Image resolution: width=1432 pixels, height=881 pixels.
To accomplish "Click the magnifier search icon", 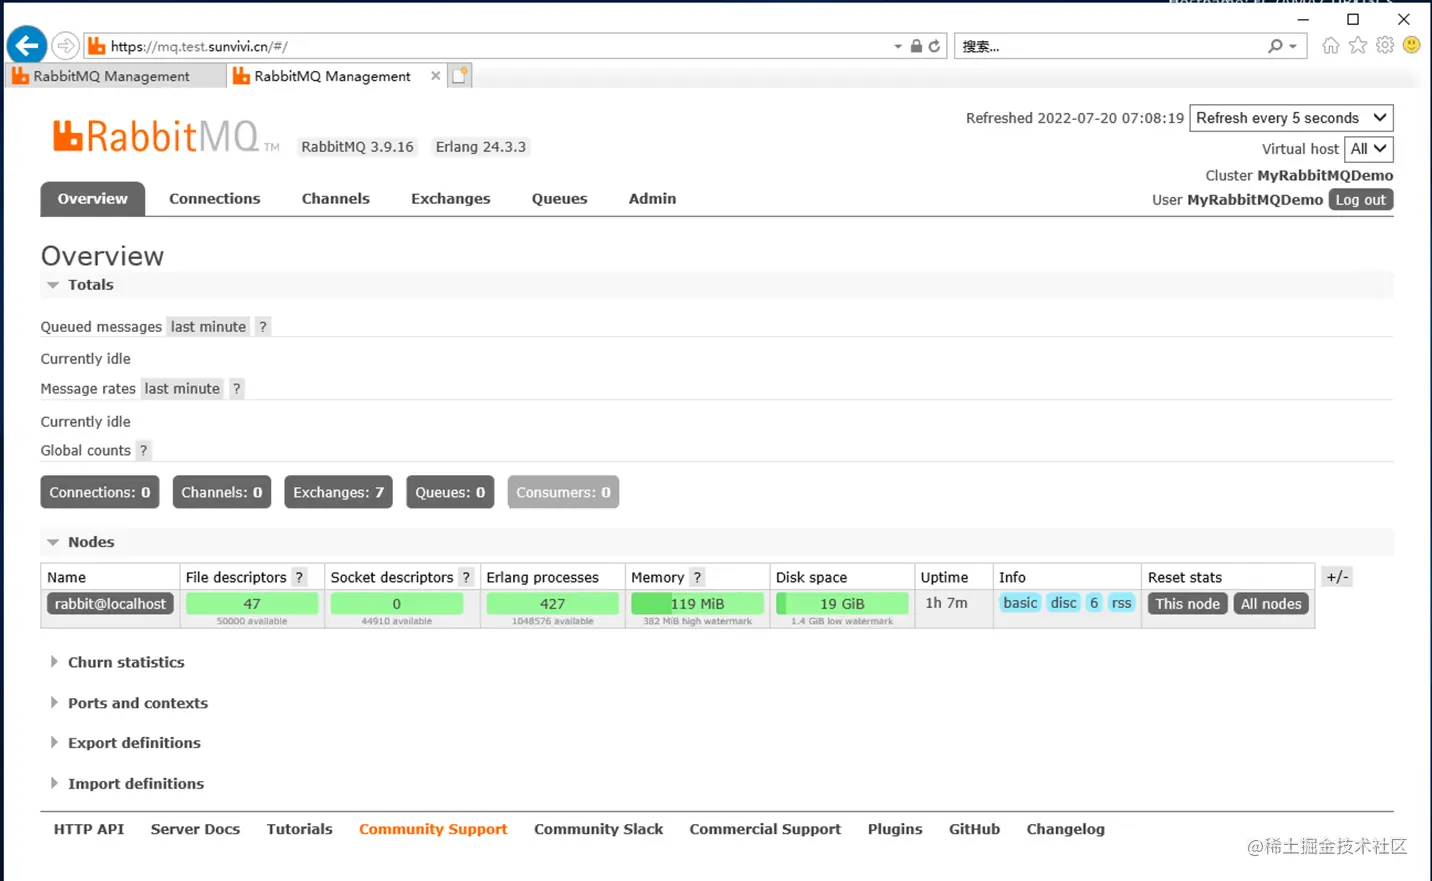I will coord(1275,46).
